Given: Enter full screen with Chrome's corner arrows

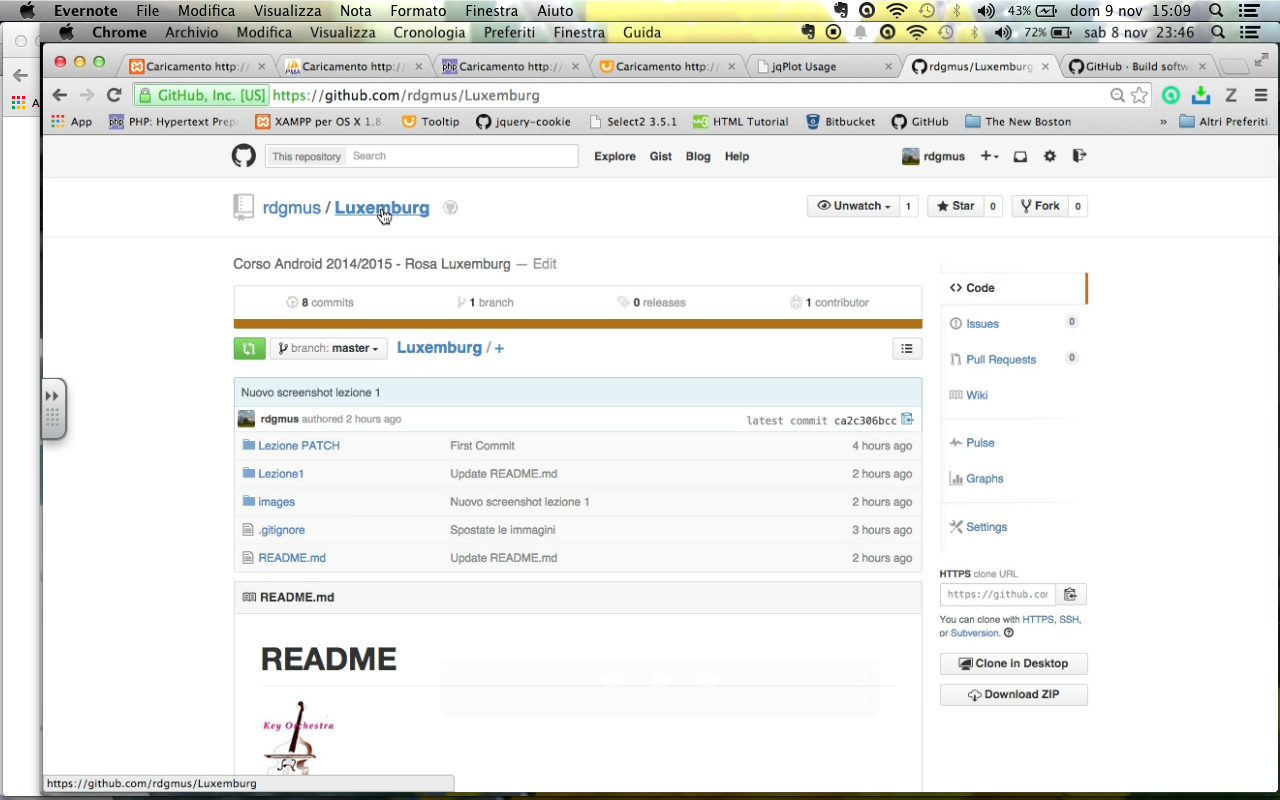Looking at the screenshot, I should (x=1262, y=60).
